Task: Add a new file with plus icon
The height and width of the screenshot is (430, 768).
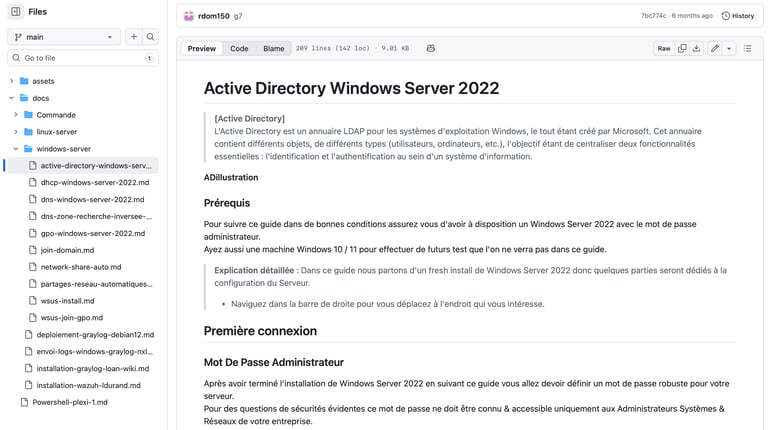Action: pos(134,37)
